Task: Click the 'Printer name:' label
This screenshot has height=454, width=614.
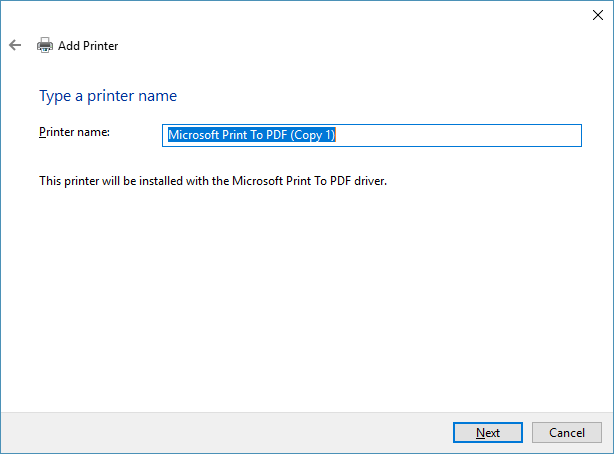Action: pos(74,132)
